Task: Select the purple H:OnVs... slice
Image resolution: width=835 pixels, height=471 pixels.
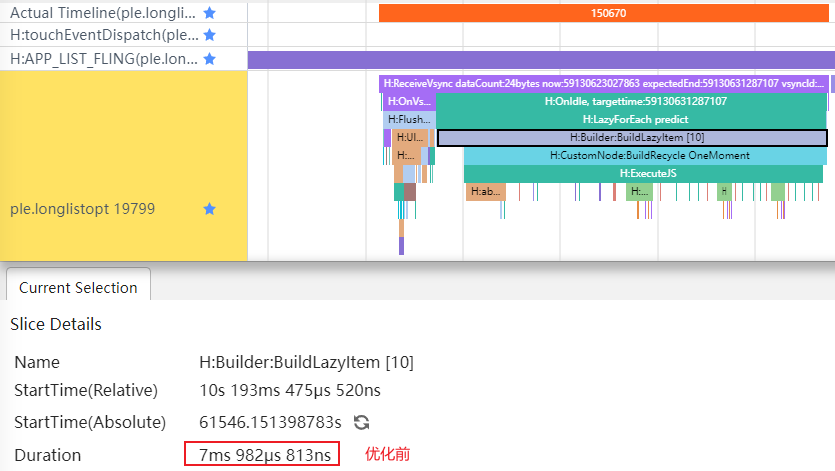Action: tap(409, 101)
